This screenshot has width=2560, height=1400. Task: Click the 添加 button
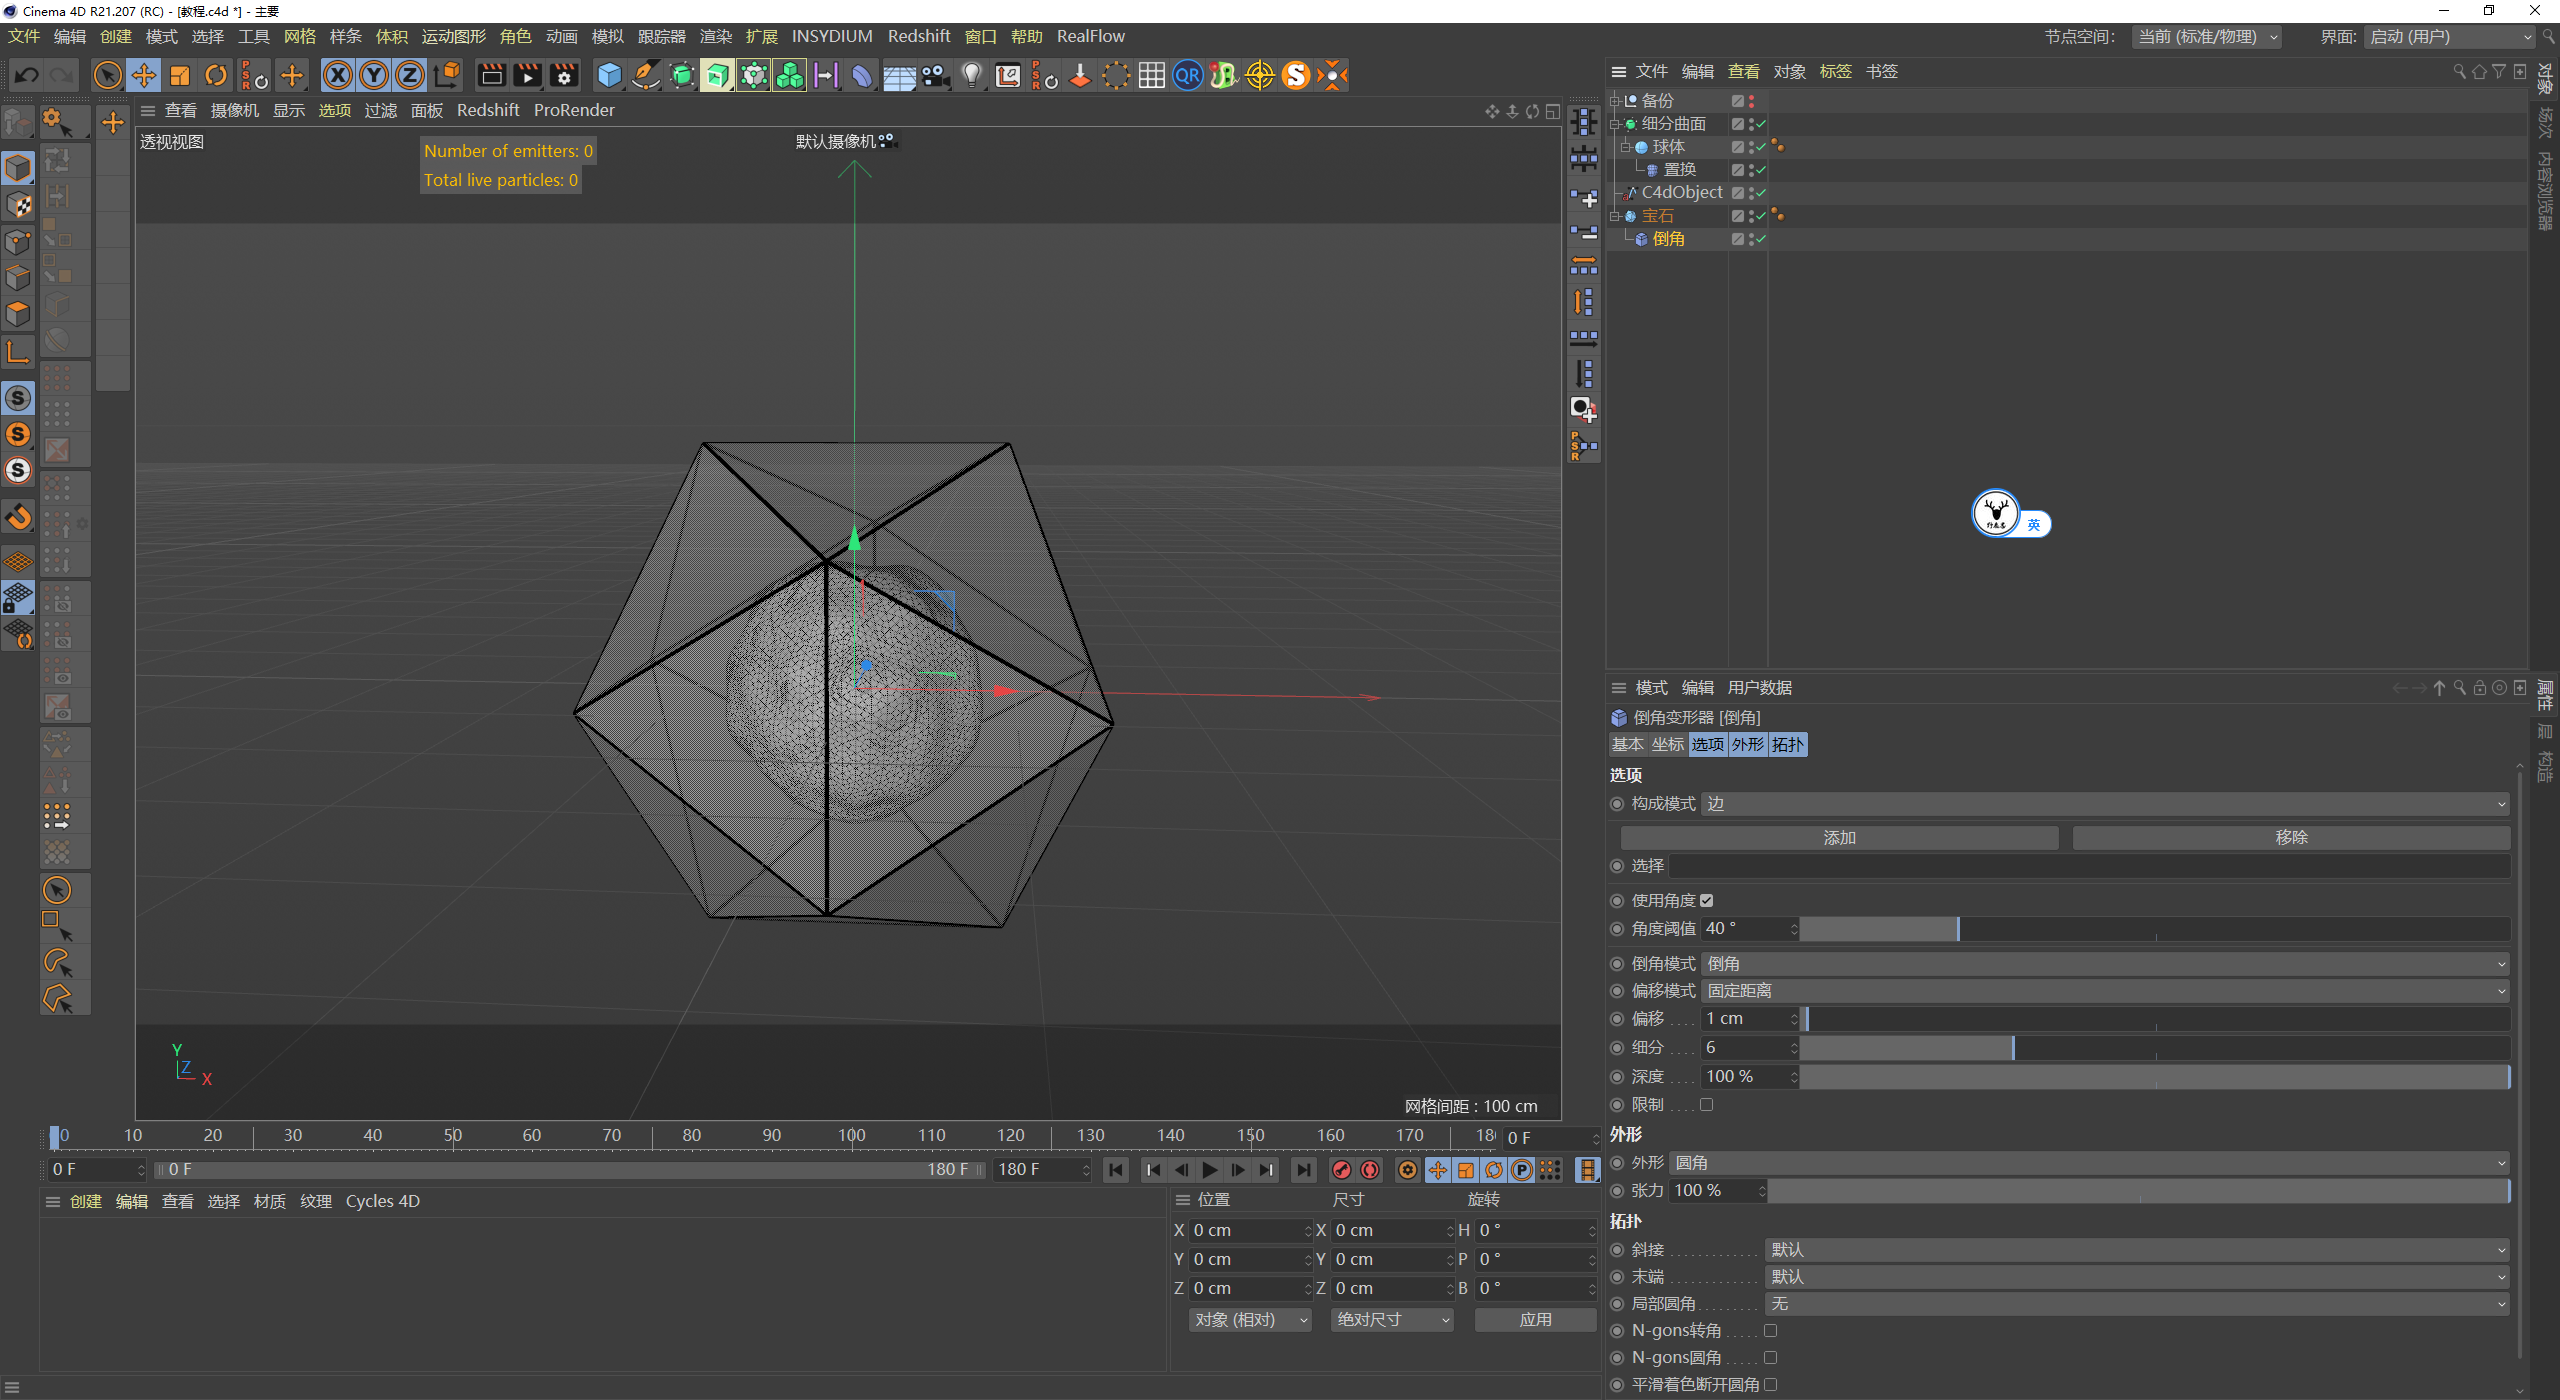pos(1838,837)
